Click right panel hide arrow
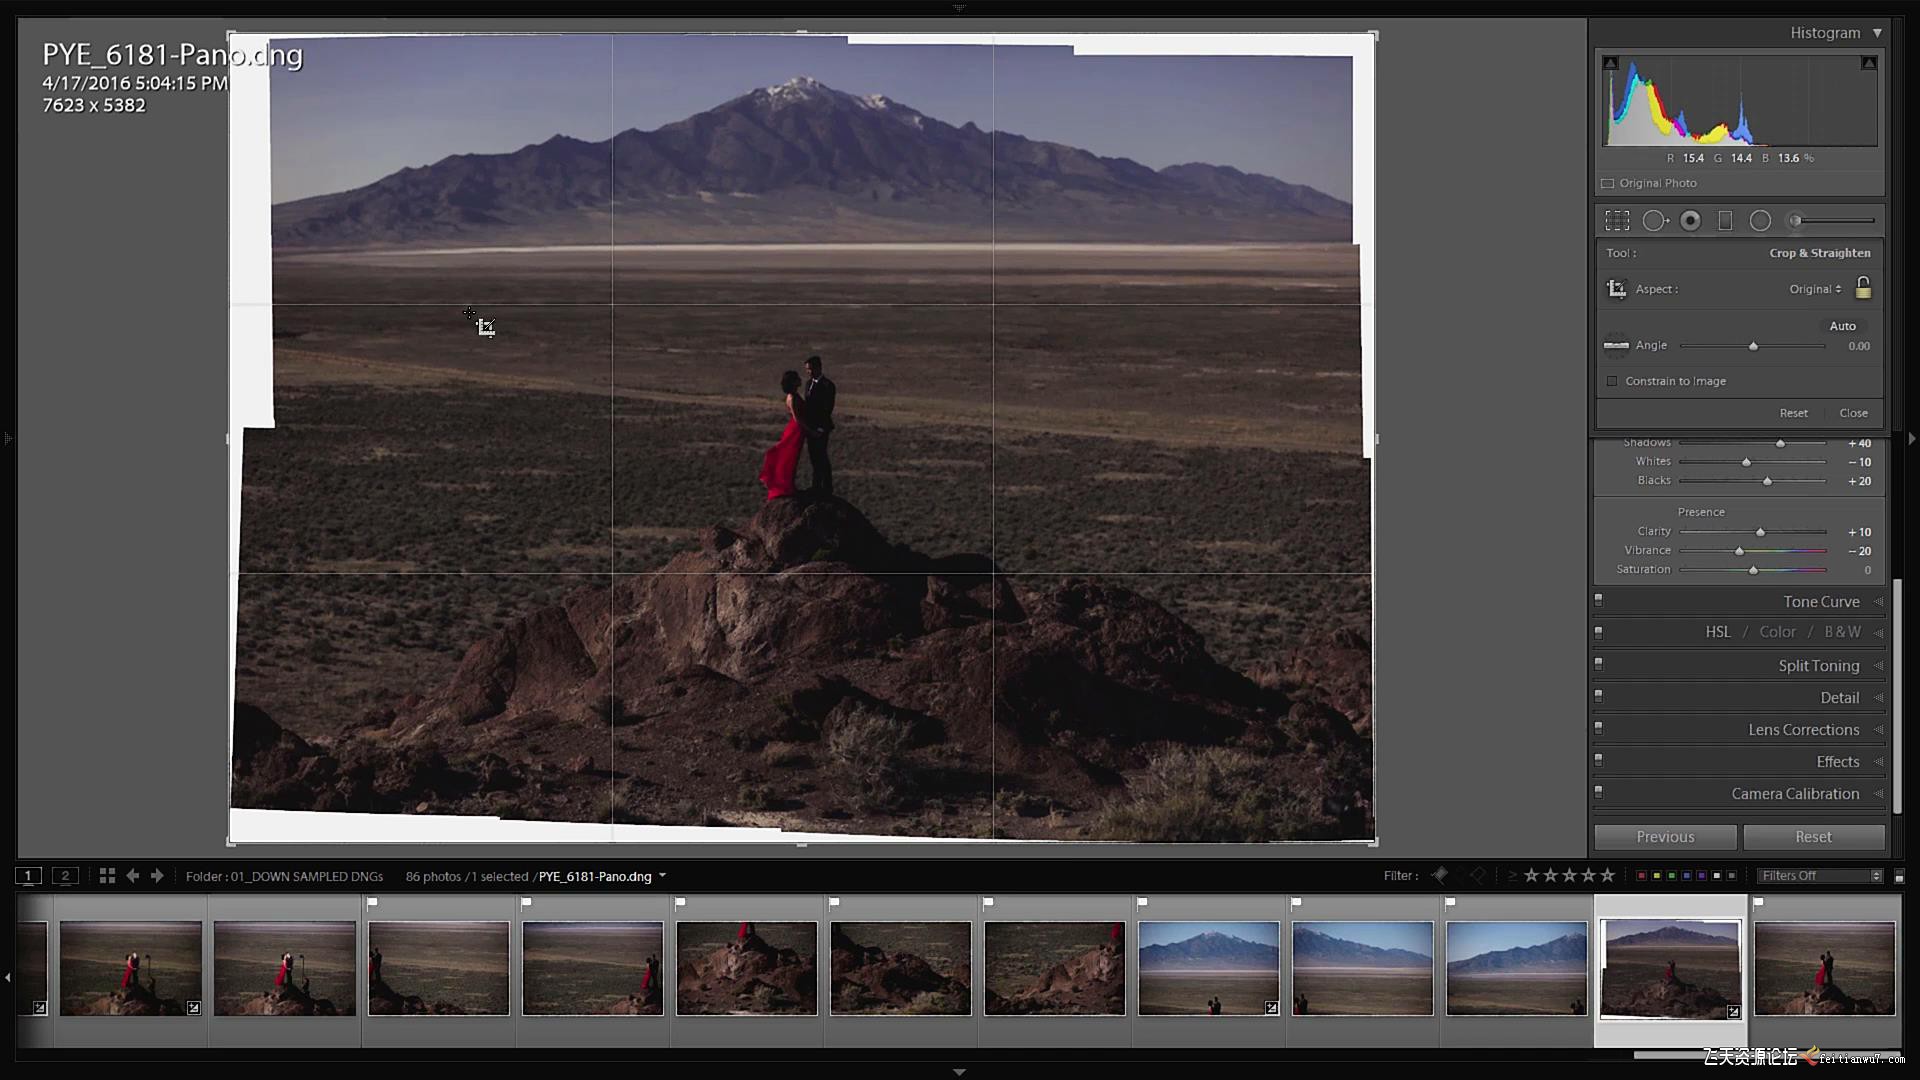Screen dimensions: 1920x1080 1912,438
